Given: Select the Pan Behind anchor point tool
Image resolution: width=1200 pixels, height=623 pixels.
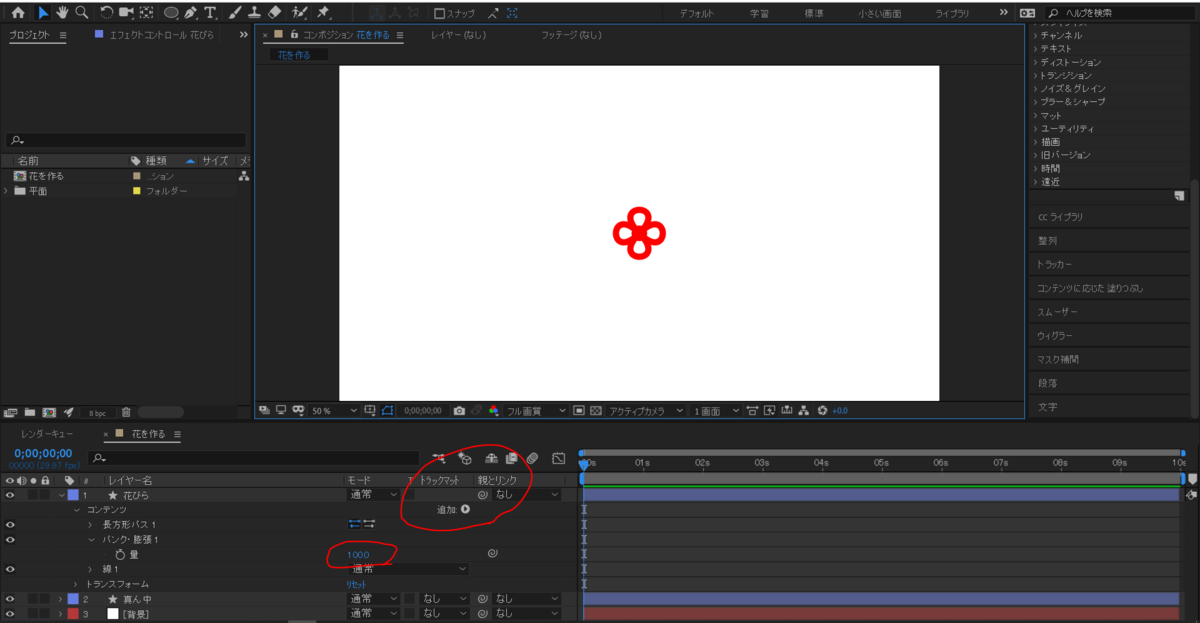Looking at the screenshot, I should (x=147, y=13).
